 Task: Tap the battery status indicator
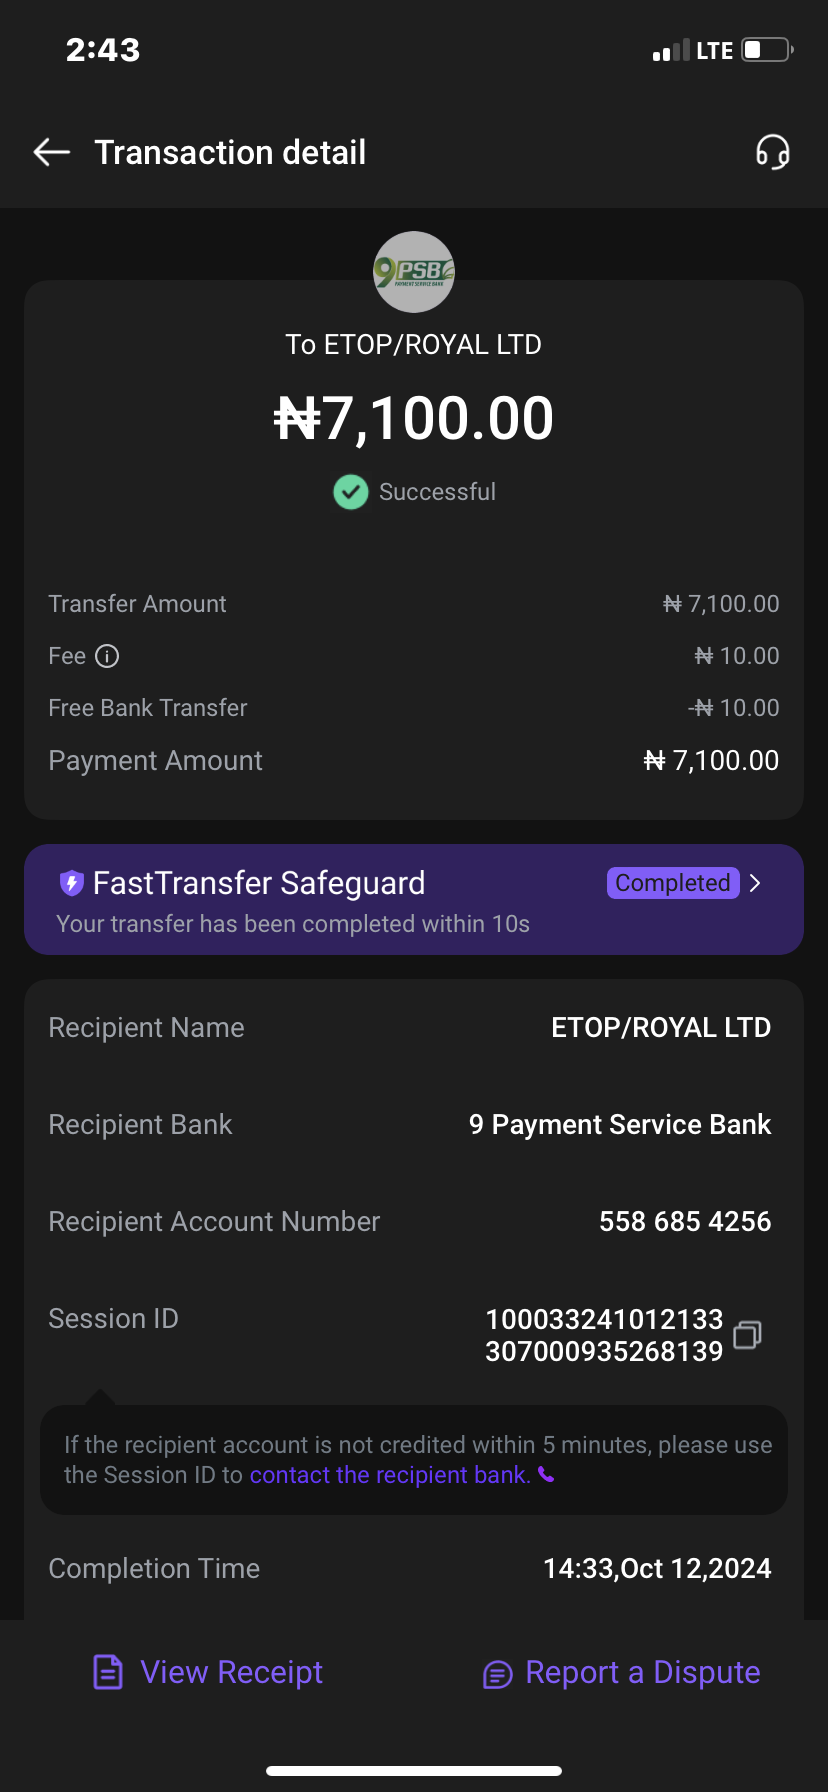click(767, 50)
